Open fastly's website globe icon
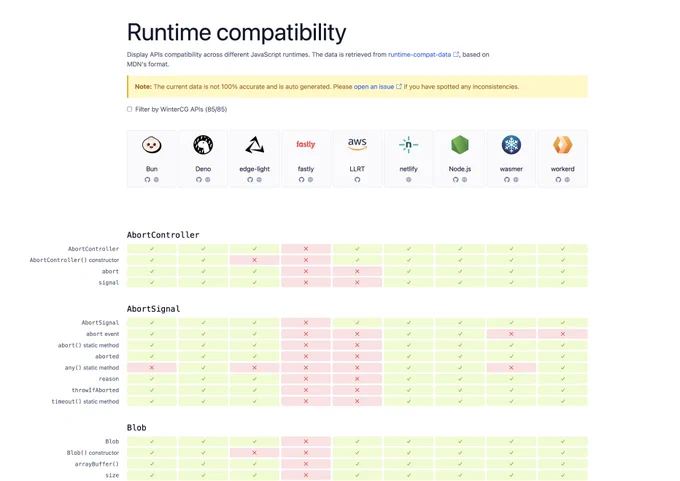Screen dimensions: 680x481 pyautogui.click(x=310, y=180)
